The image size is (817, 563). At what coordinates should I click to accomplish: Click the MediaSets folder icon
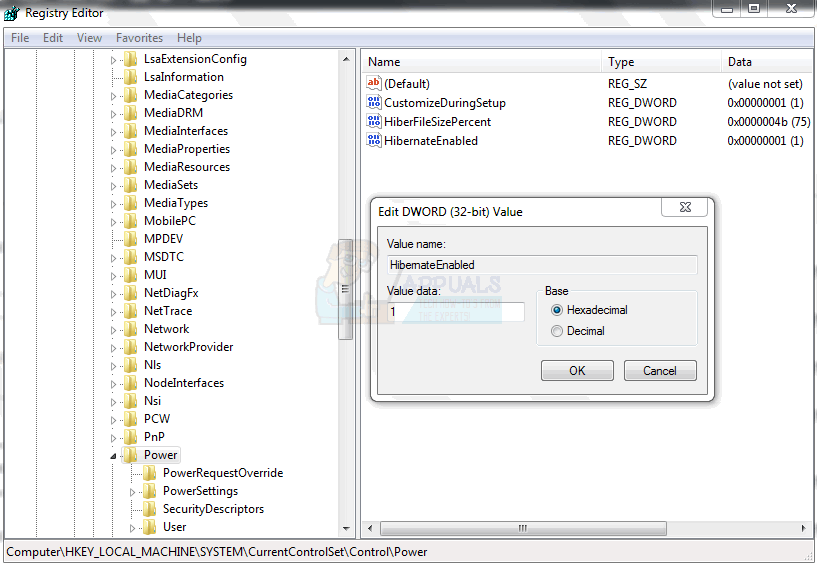point(130,185)
